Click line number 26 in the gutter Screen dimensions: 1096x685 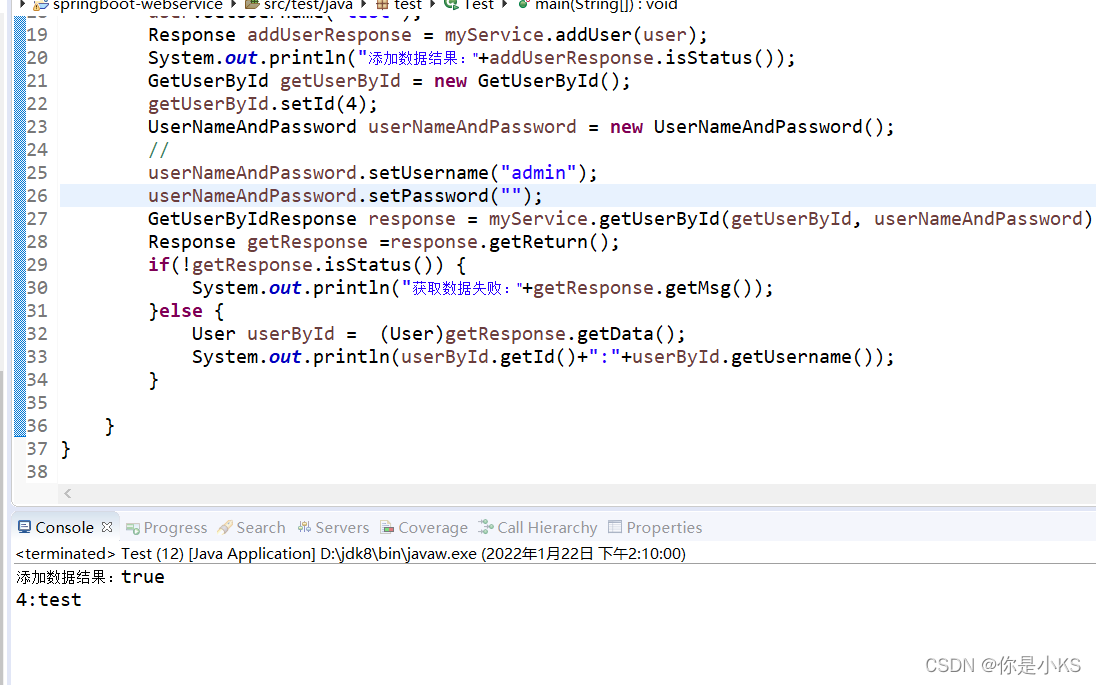coord(37,195)
